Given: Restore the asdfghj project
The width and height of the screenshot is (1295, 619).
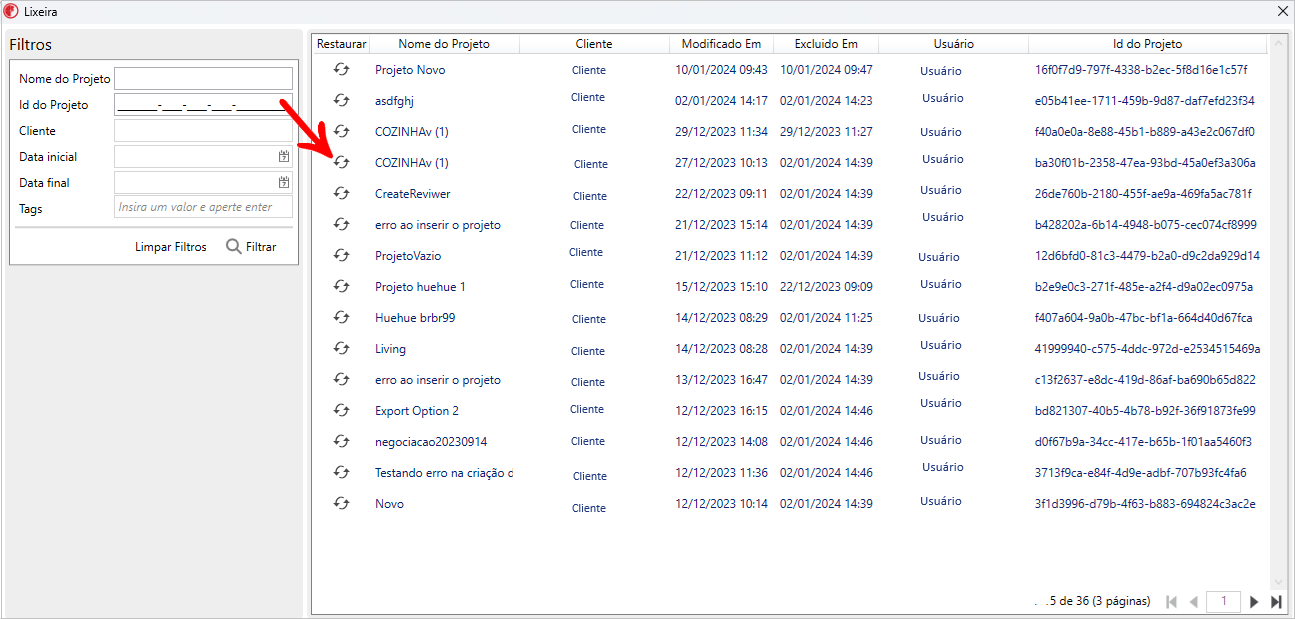Looking at the screenshot, I should pos(341,100).
